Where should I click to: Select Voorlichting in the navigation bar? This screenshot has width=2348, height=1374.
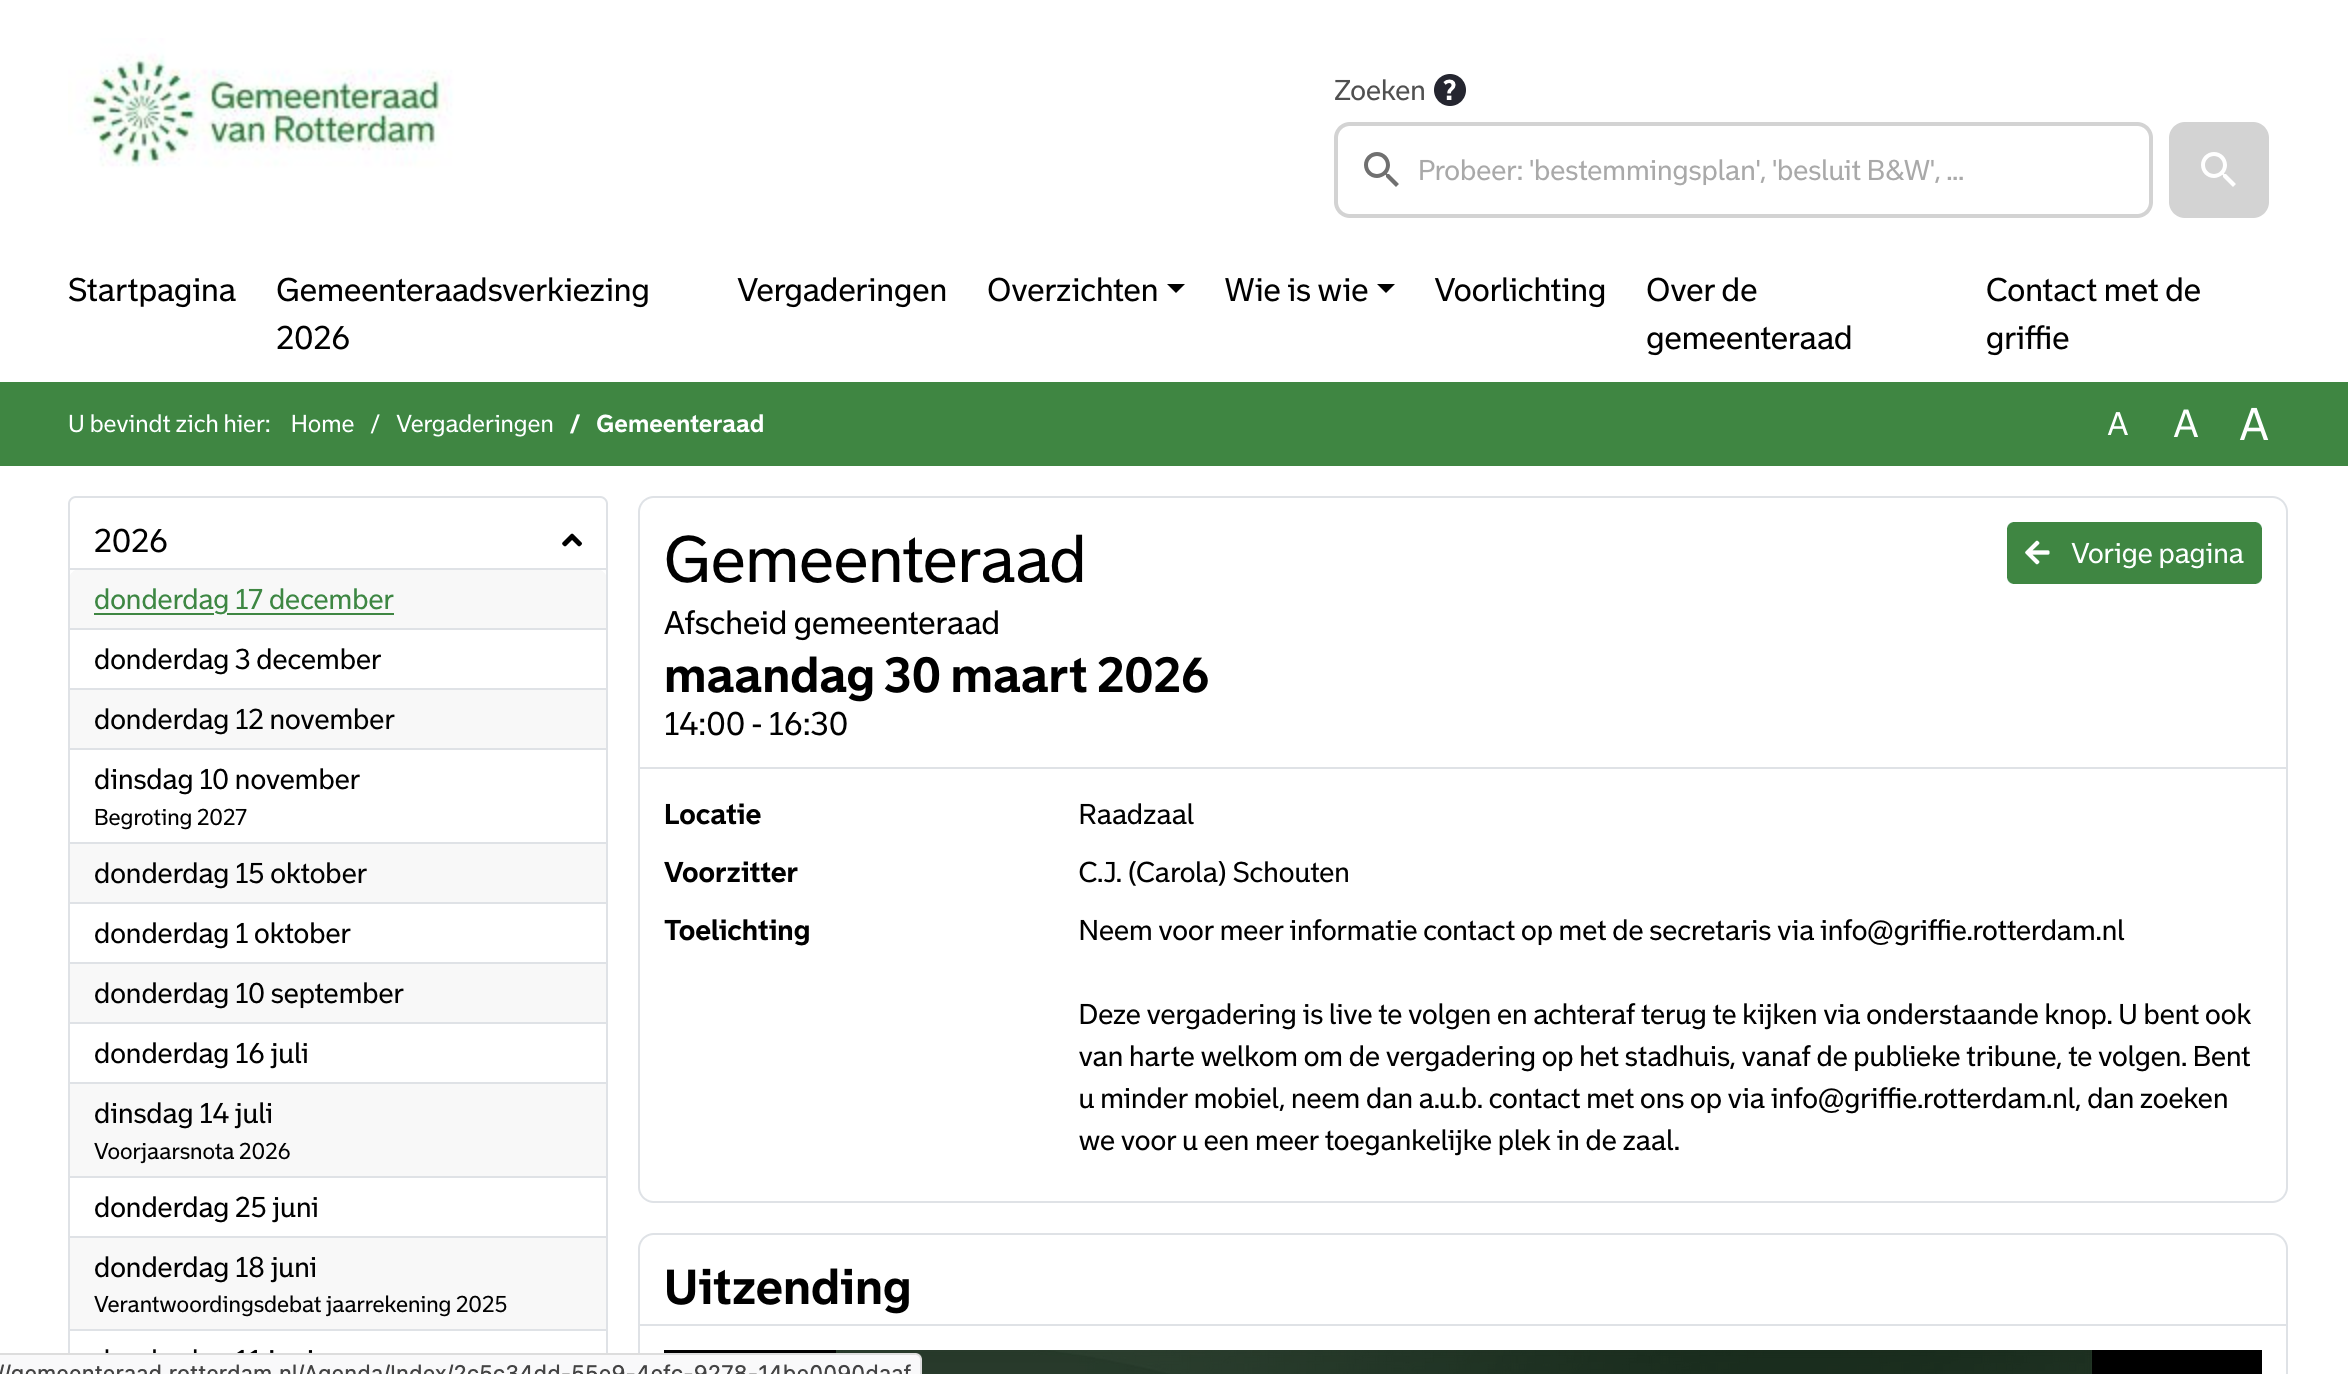point(1519,290)
